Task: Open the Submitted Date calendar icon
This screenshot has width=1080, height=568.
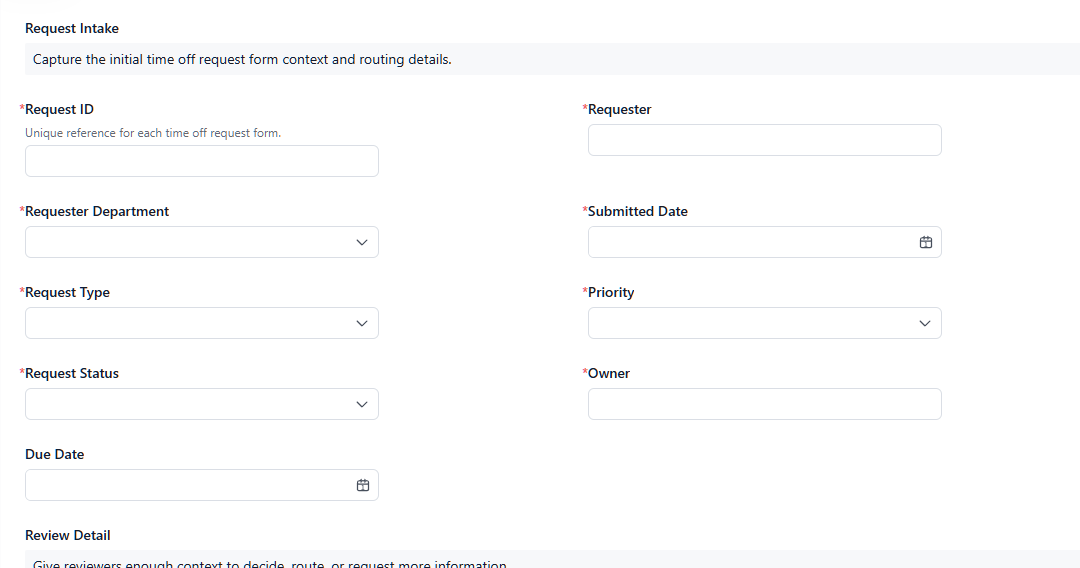Action: (926, 242)
